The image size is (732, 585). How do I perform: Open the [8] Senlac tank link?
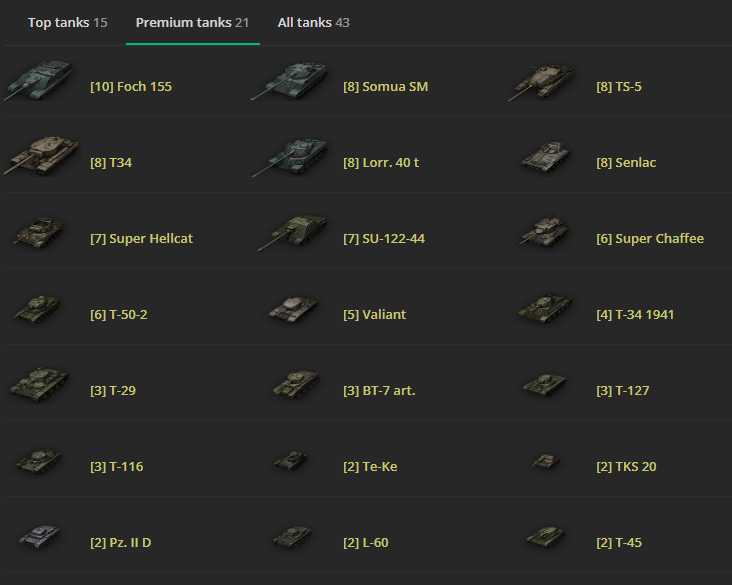(x=626, y=162)
